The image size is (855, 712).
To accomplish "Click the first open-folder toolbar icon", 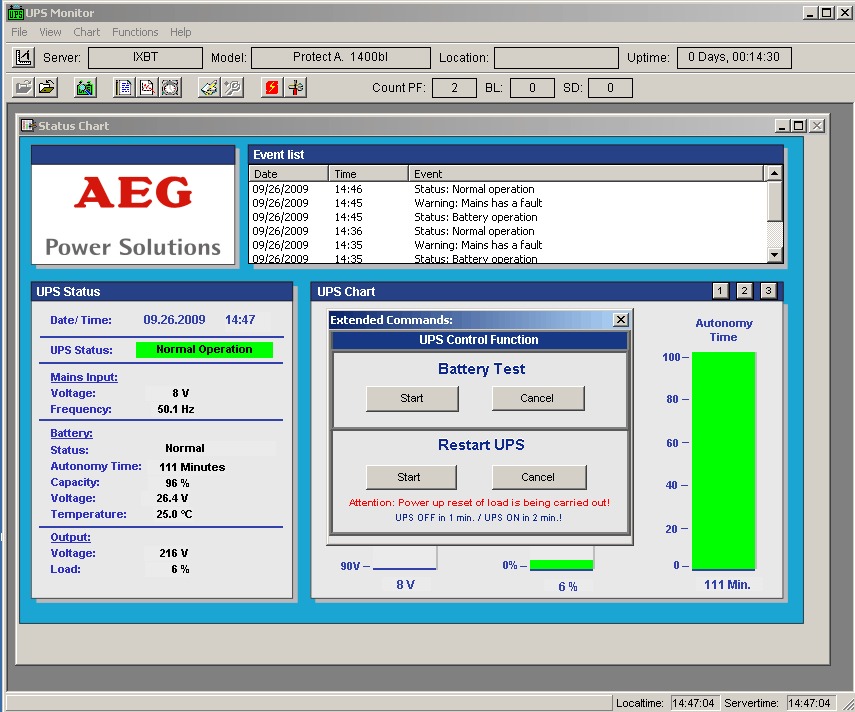I will click(22, 88).
